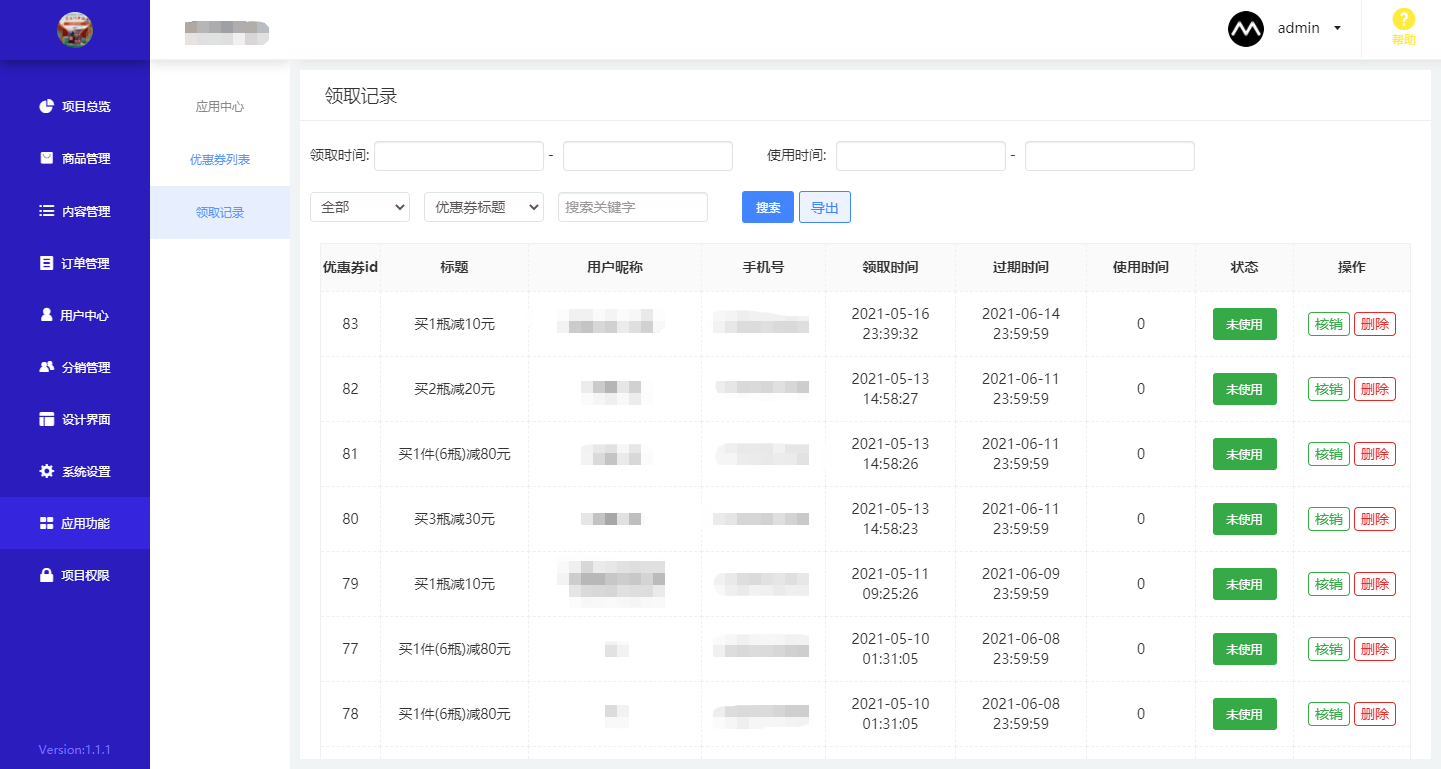The width and height of the screenshot is (1441, 769).
Task: Click 核销 for coupon 83
Action: (x=1329, y=324)
